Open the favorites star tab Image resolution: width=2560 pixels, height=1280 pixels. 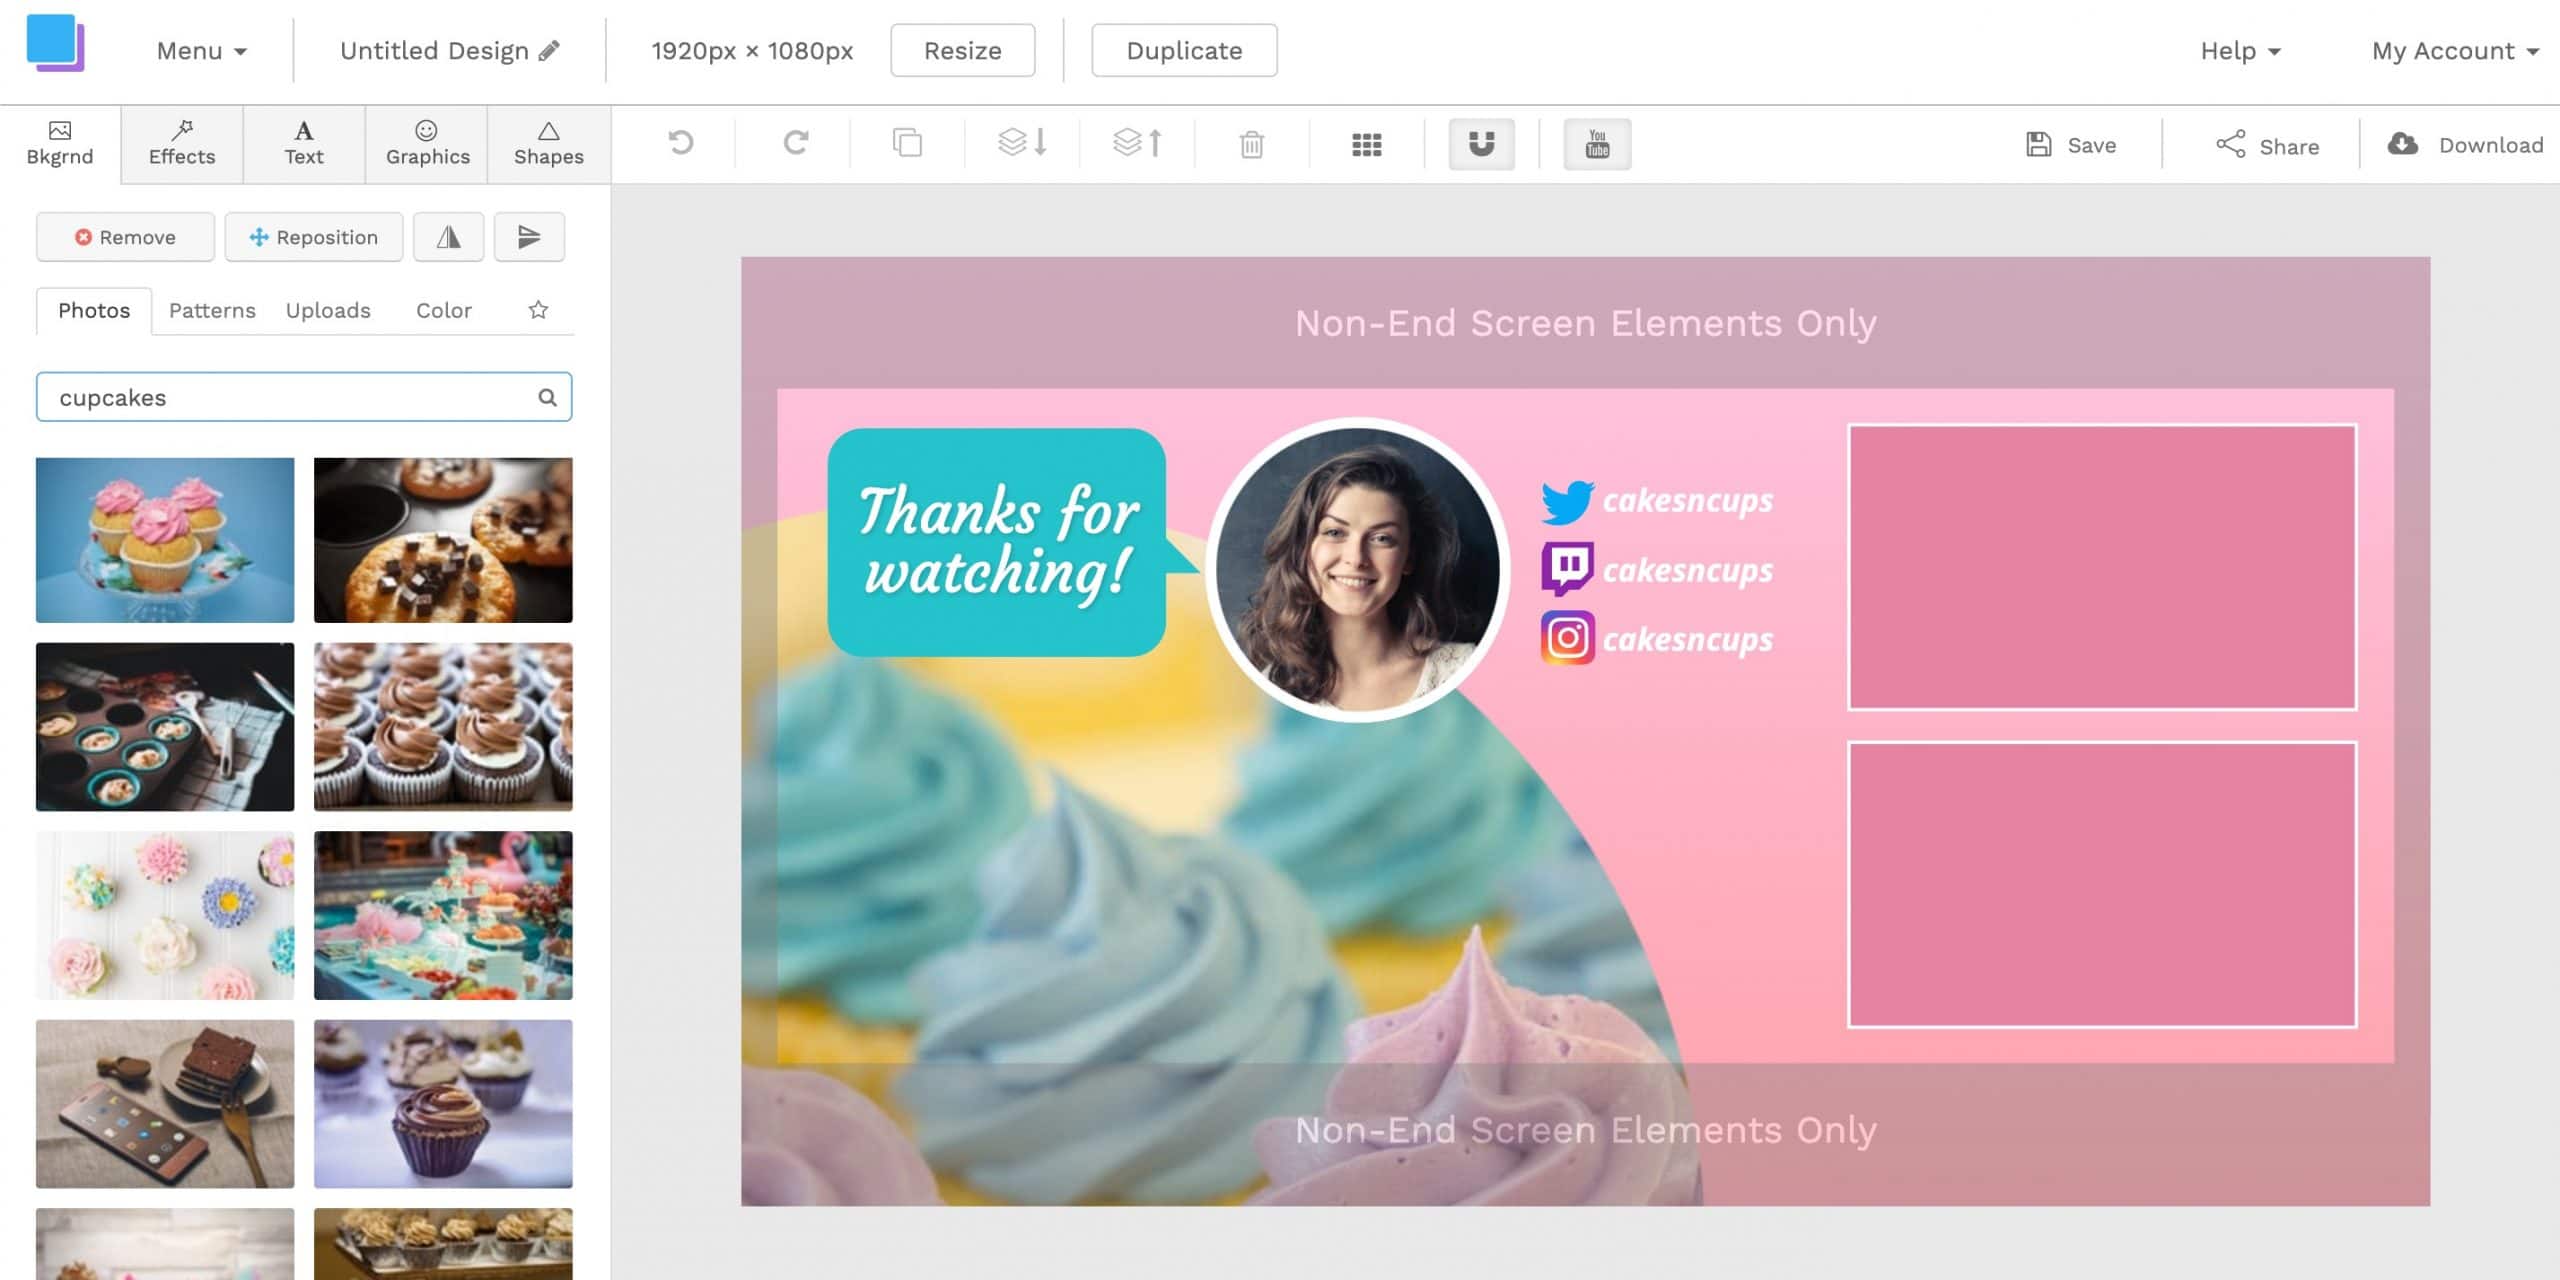click(x=538, y=310)
